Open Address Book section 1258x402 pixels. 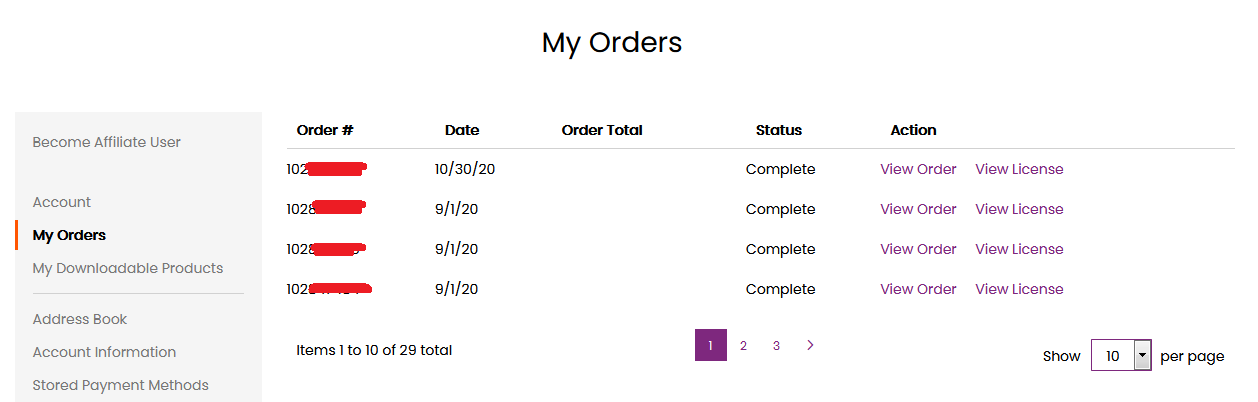pos(80,319)
